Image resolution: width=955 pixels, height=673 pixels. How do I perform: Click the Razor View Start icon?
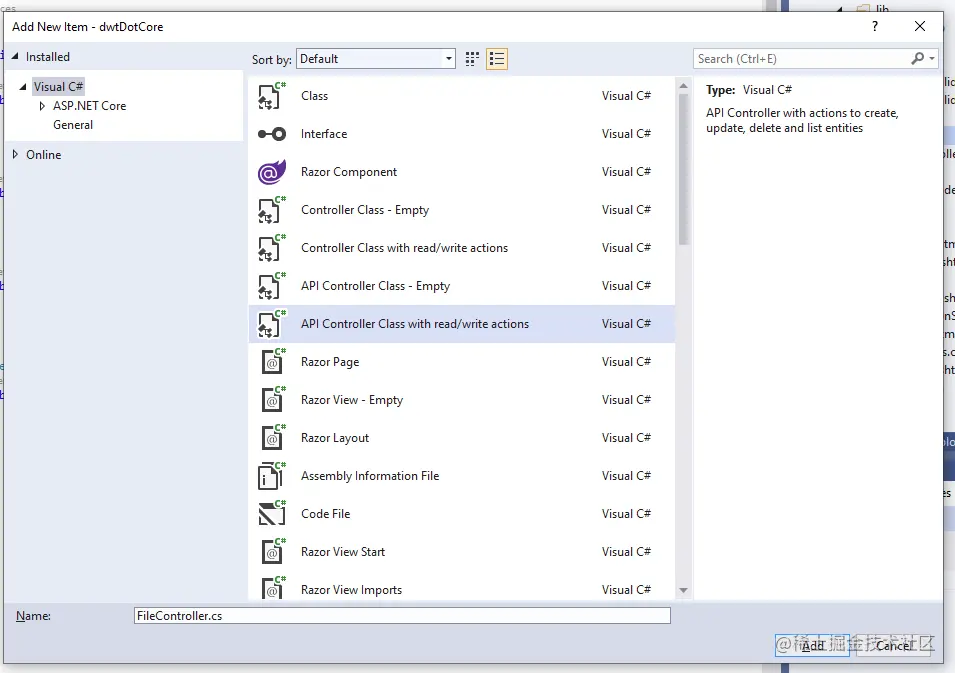272,552
